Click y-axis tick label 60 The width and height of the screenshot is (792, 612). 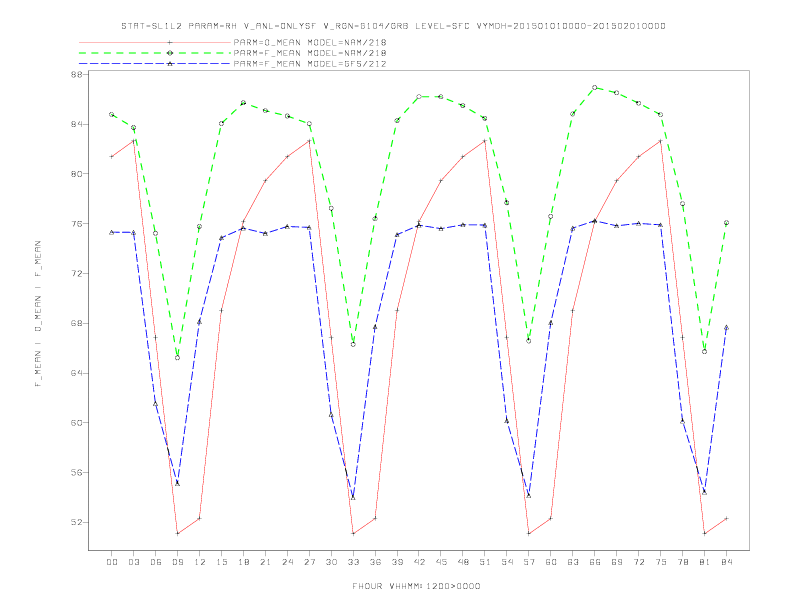[79, 423]
